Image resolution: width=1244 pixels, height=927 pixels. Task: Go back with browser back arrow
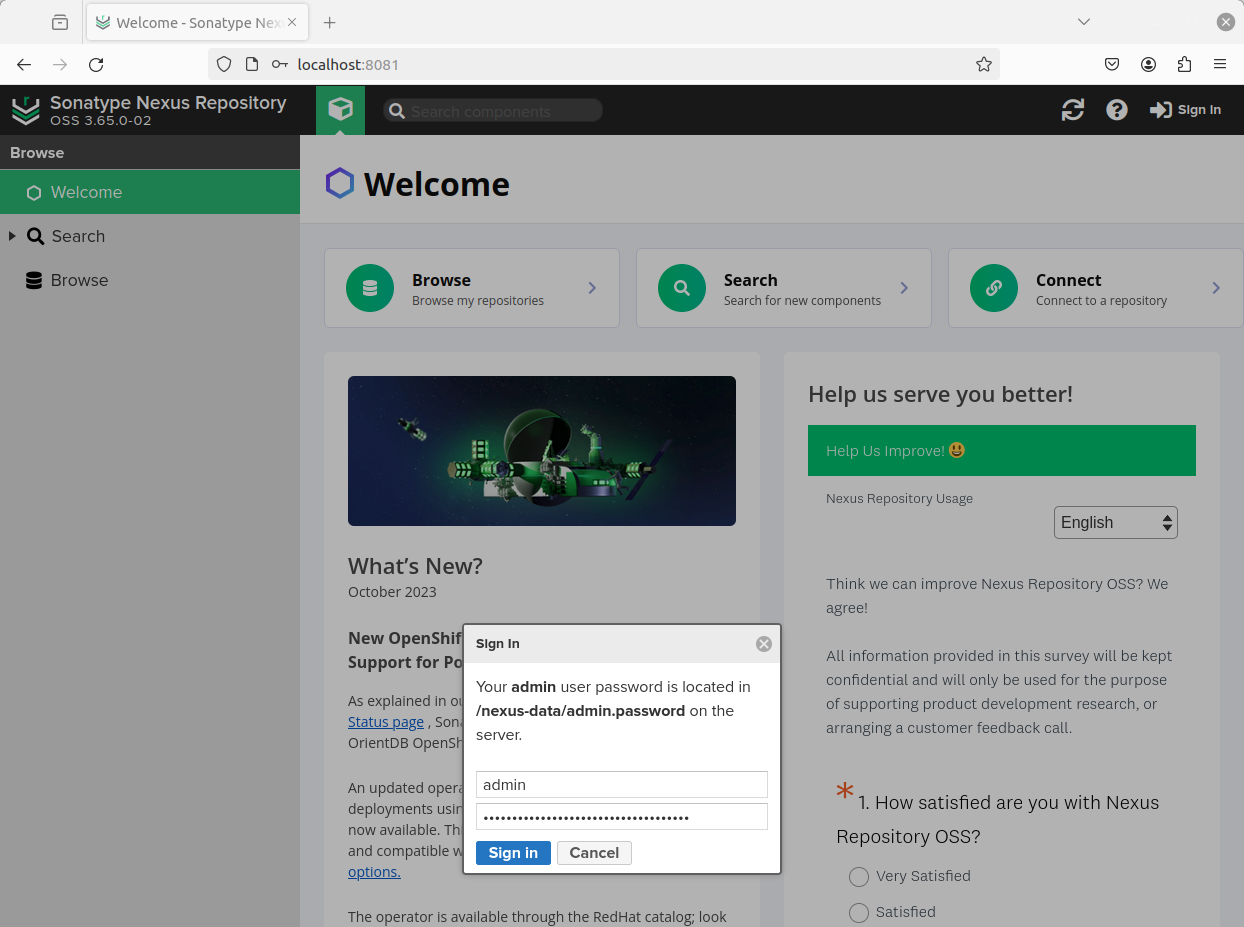(24, 64)
